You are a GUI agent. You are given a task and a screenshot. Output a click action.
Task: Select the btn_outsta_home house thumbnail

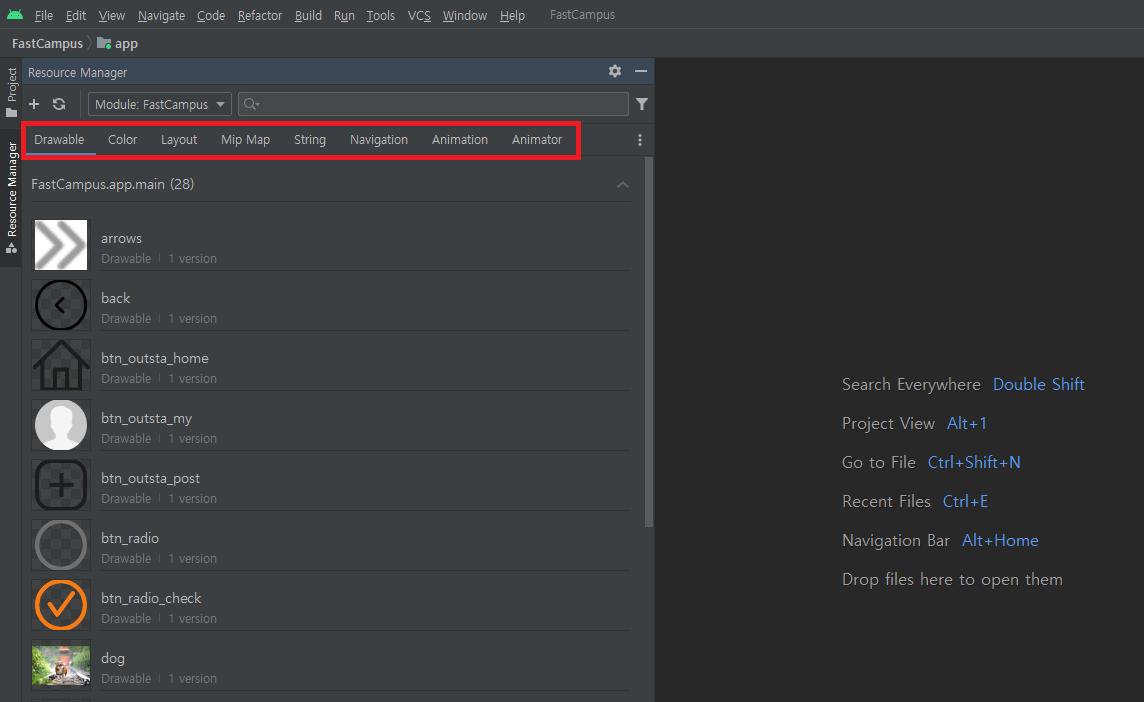pos(61,365)
